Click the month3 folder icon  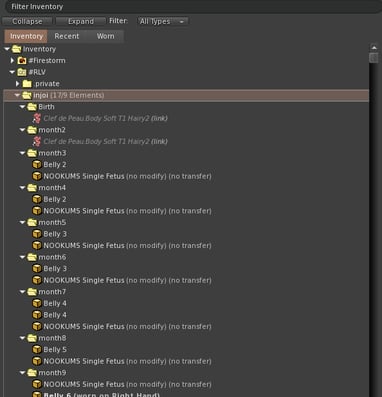pyautogui.click(x=32, y=153)
